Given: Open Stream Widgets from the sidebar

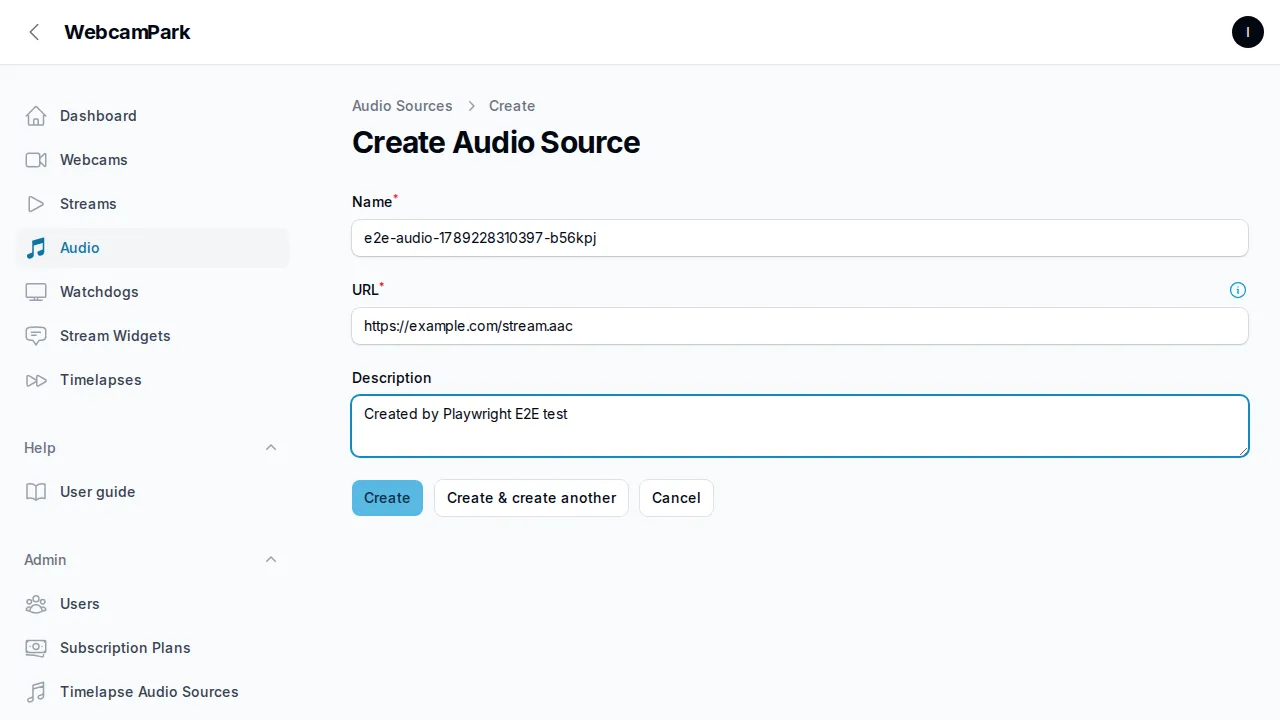Looking at the screenshot, I should pos(152,336).
